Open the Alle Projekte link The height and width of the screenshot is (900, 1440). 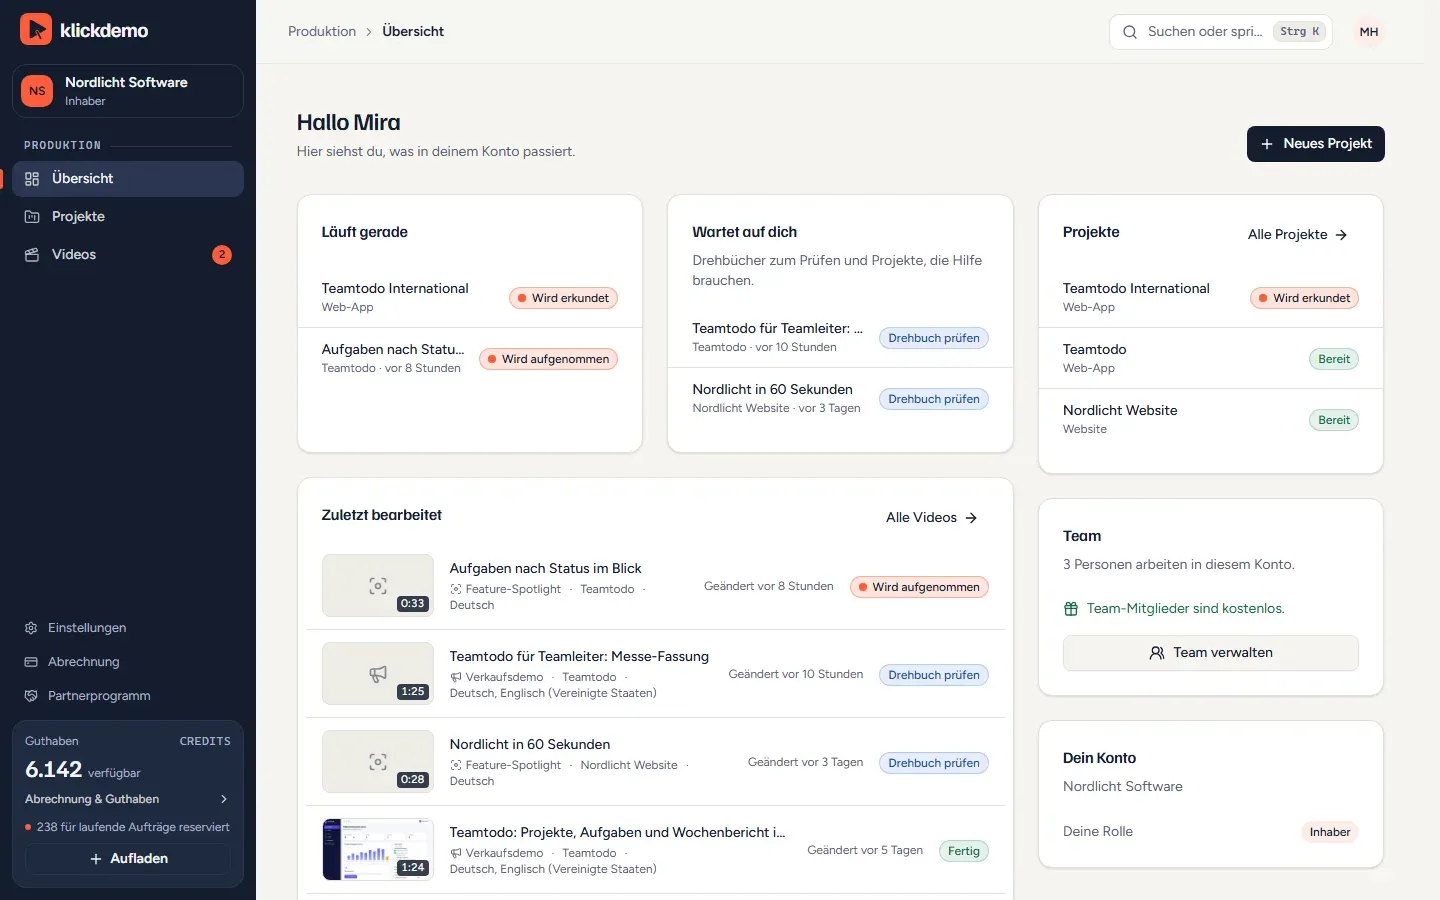[x=1298, y=235]
